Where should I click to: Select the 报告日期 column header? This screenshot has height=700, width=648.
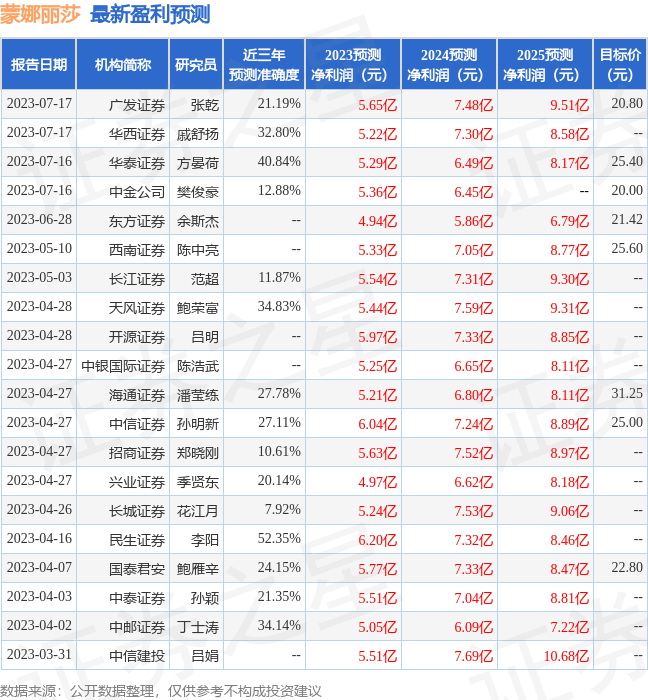[x=39, y=64]
